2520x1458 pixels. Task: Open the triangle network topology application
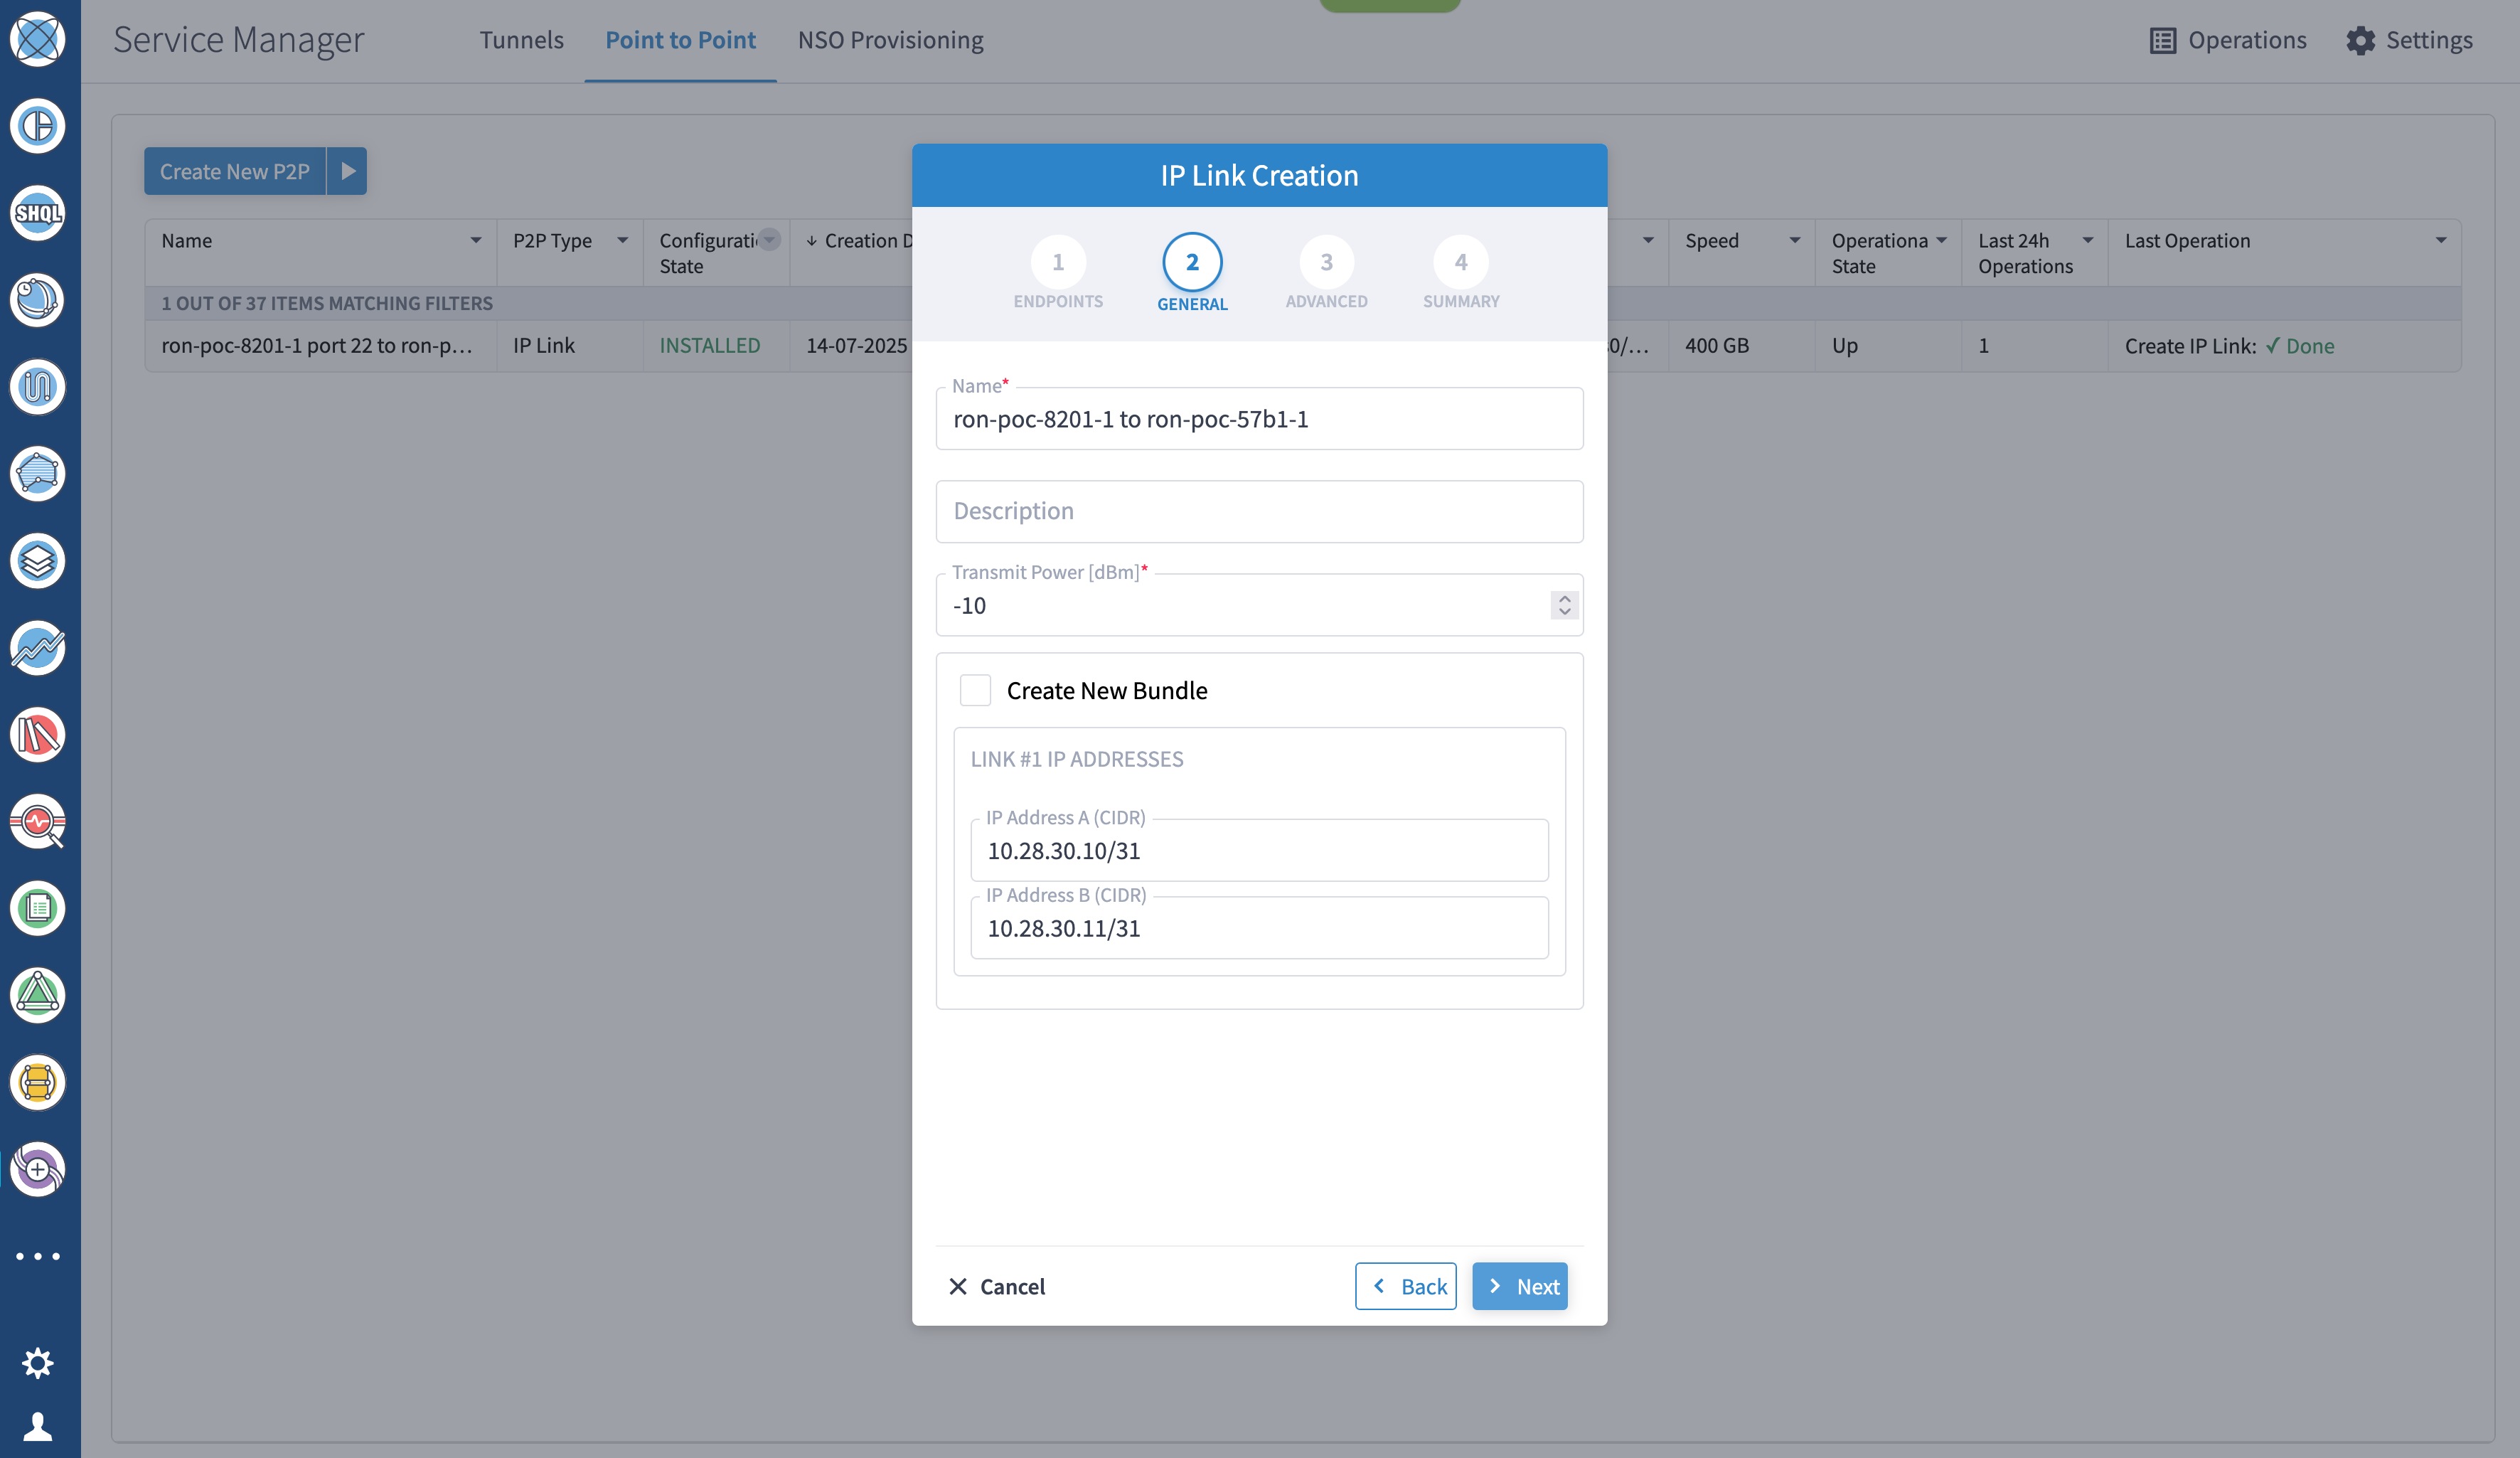(37, 996)
